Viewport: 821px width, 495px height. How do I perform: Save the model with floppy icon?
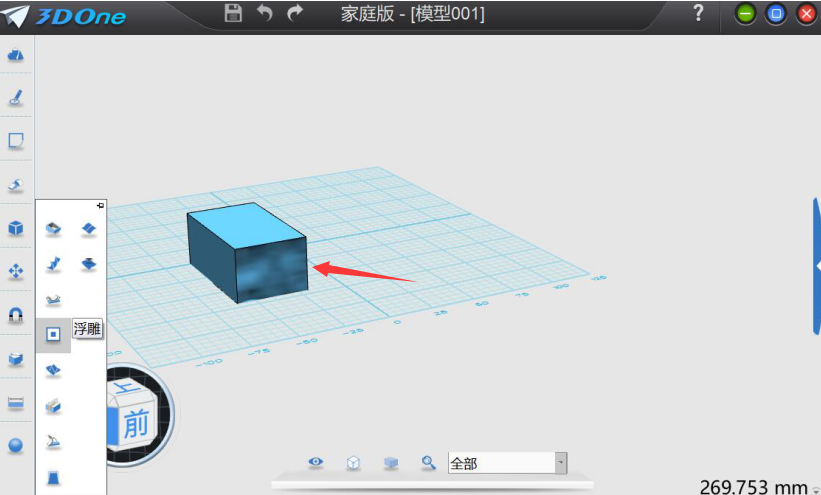click(x=233, y=13)
